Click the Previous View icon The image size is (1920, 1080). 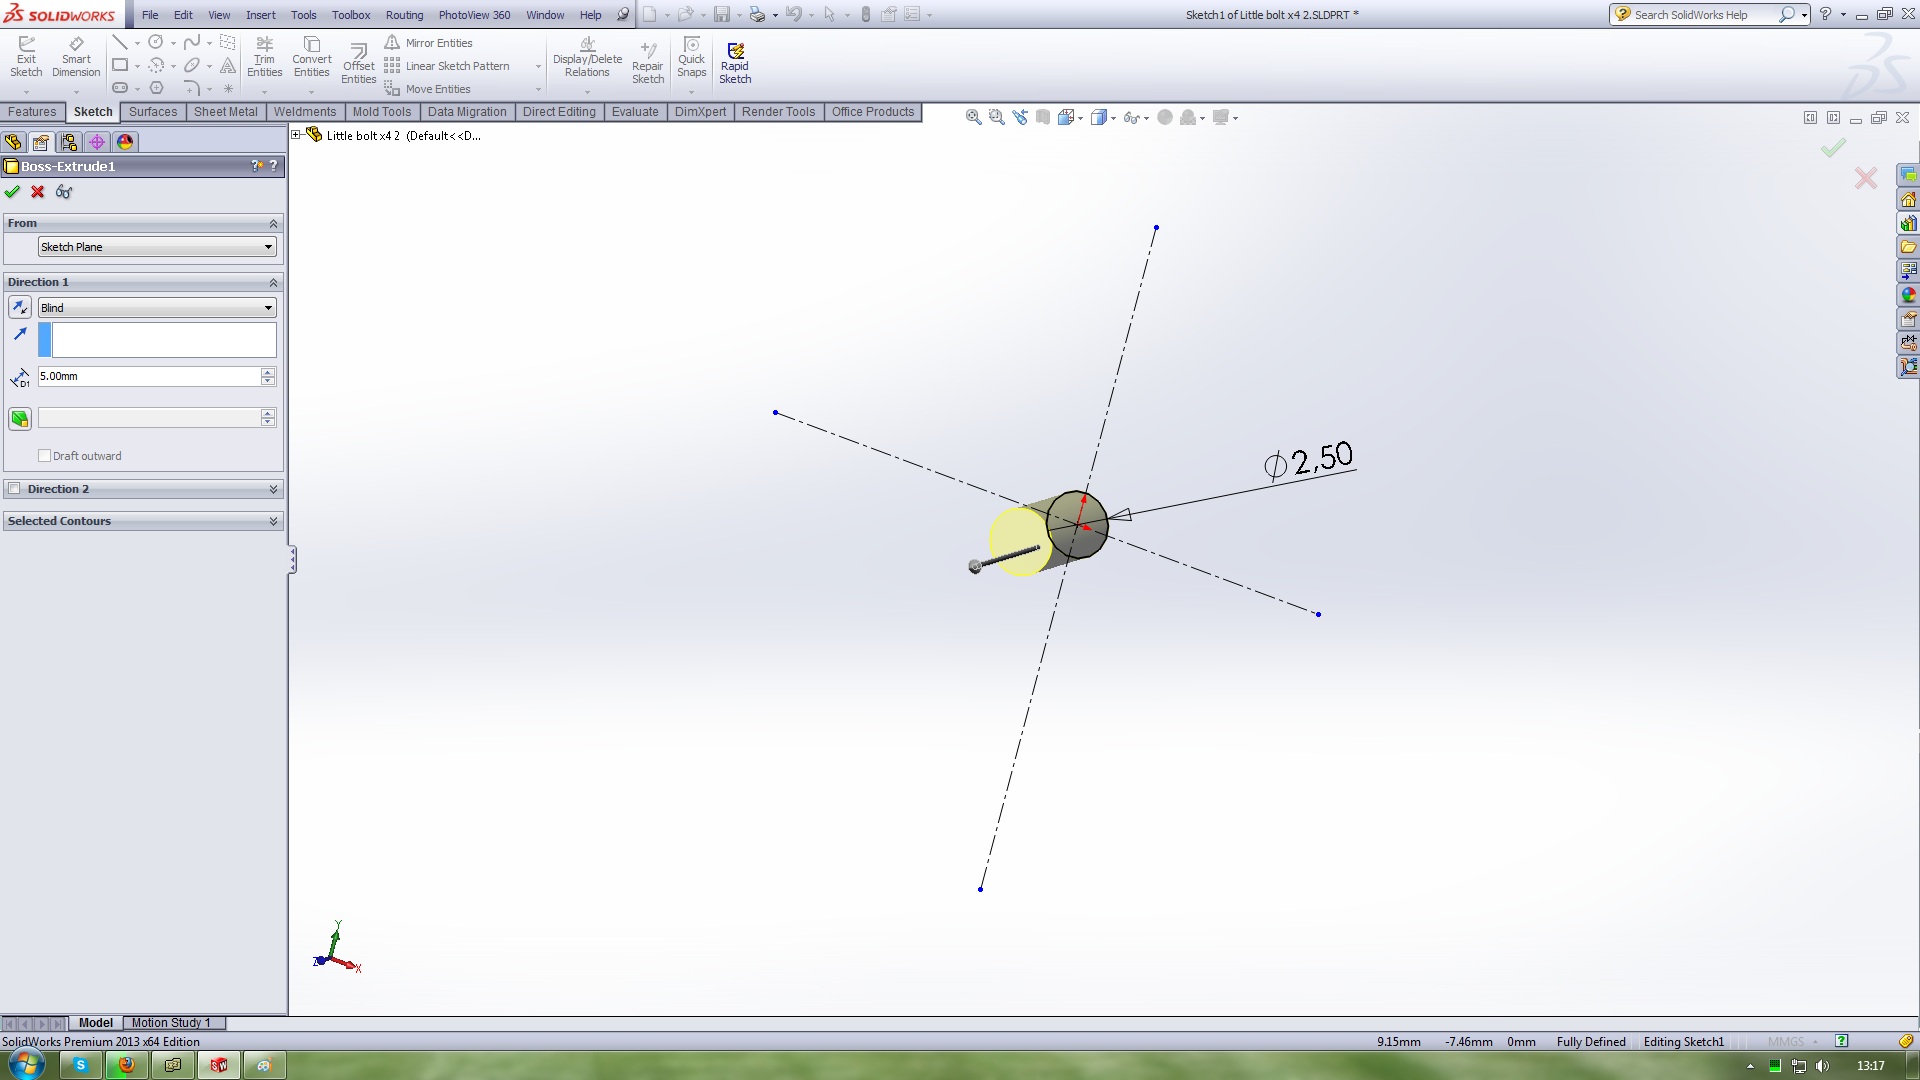tap(1019, 117)
